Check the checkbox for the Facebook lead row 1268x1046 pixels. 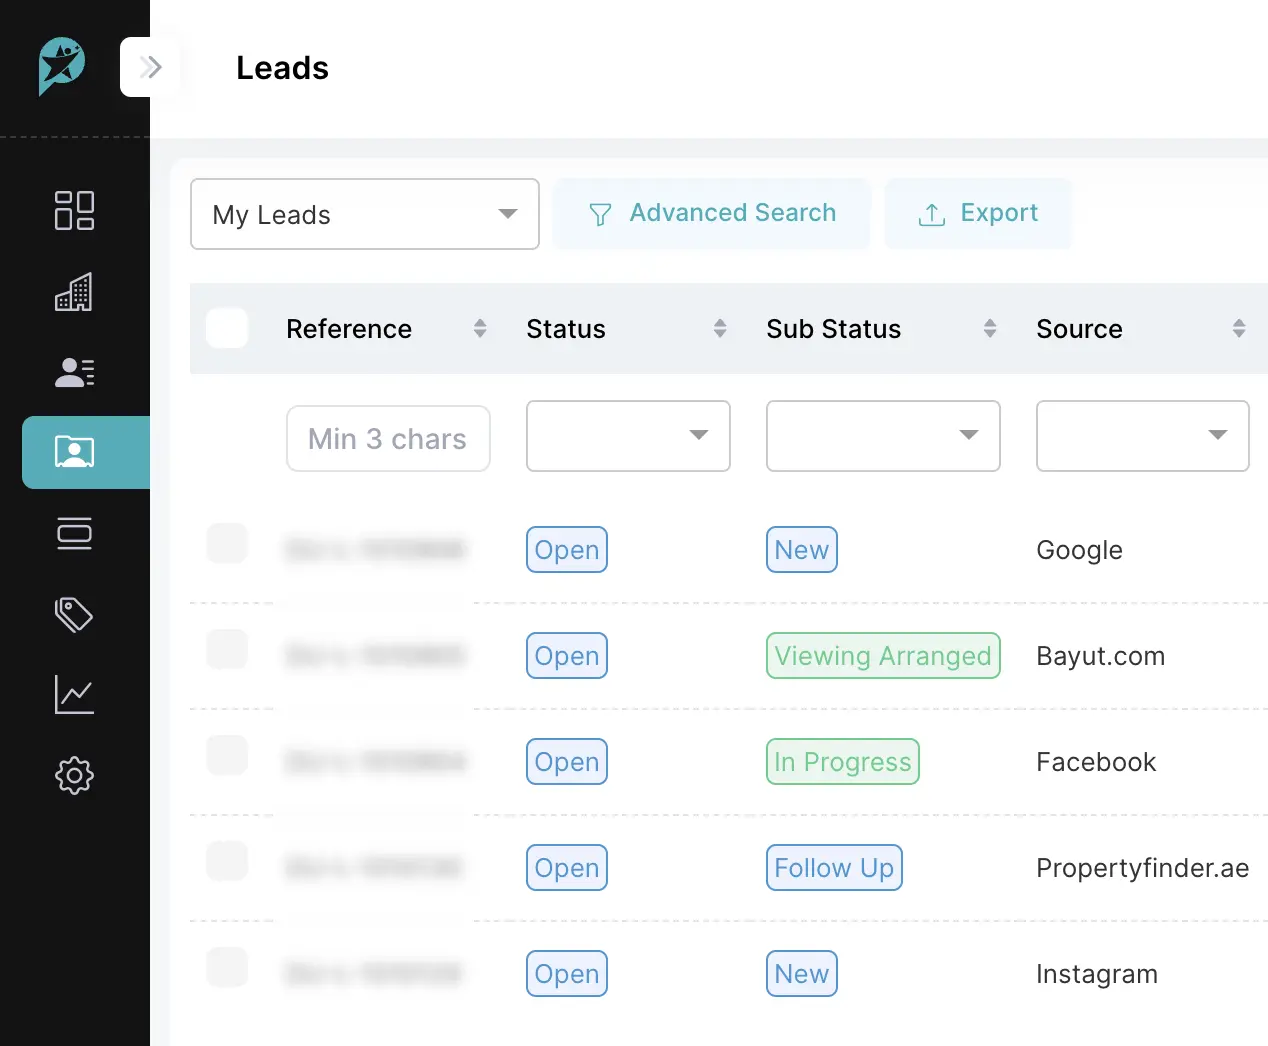tap(227, 755)
